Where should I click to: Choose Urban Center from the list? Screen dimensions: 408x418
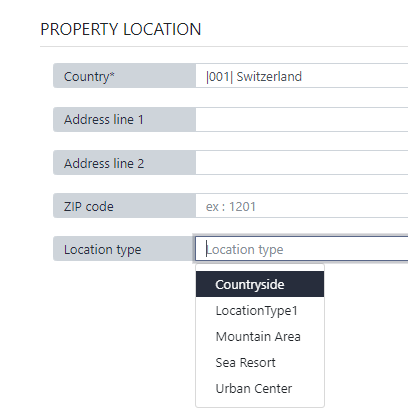(260, 388)
